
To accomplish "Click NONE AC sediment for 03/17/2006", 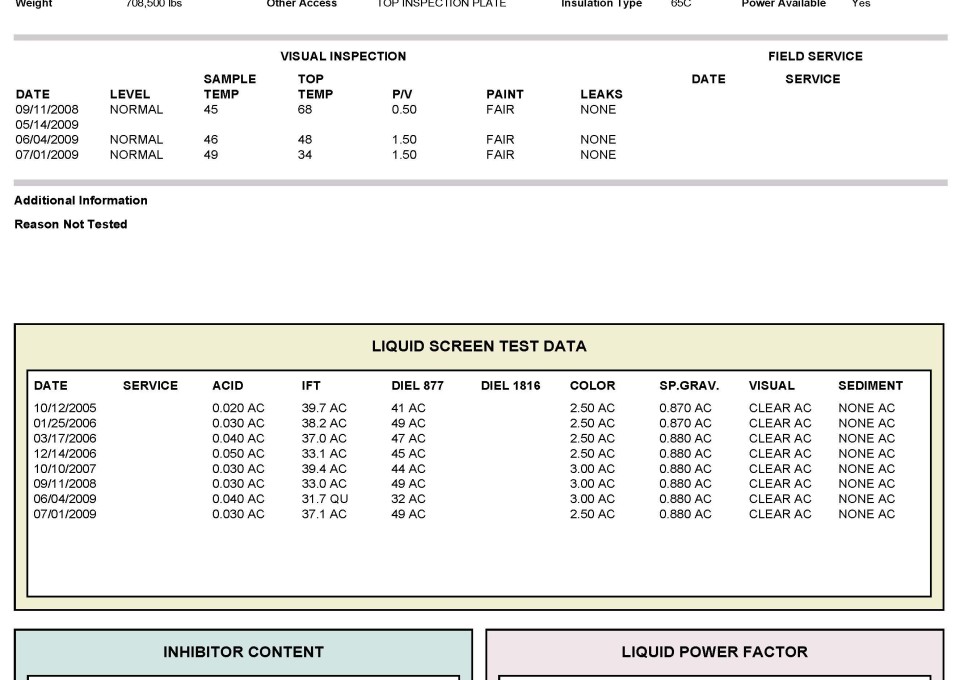I will click(867, 439).
